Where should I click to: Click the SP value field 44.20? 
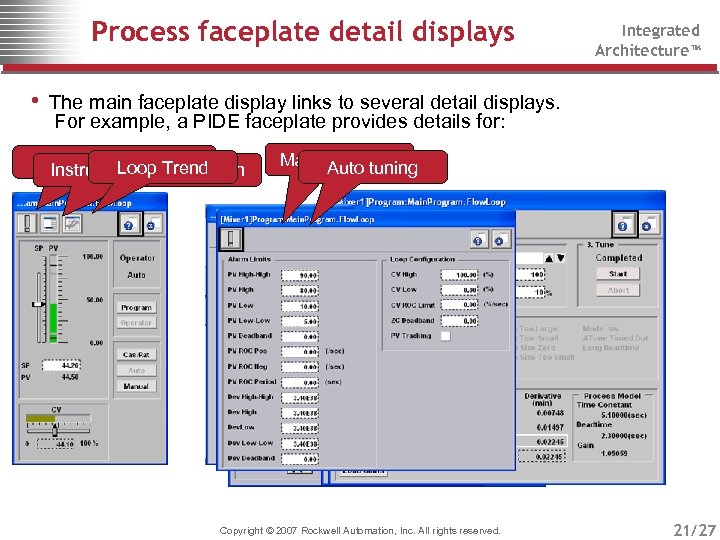pos(61,365)
